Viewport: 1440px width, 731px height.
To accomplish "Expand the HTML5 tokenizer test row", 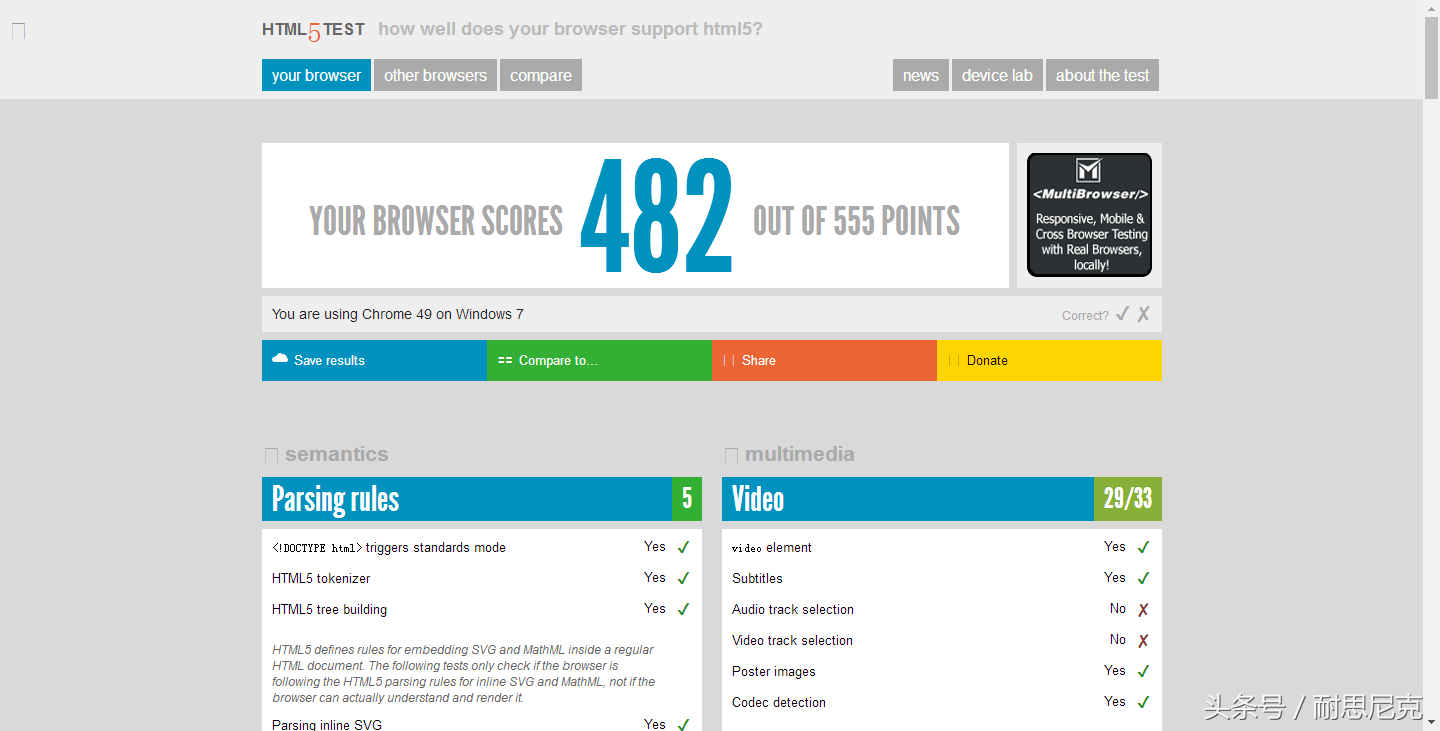I will (x=481, y=578).
